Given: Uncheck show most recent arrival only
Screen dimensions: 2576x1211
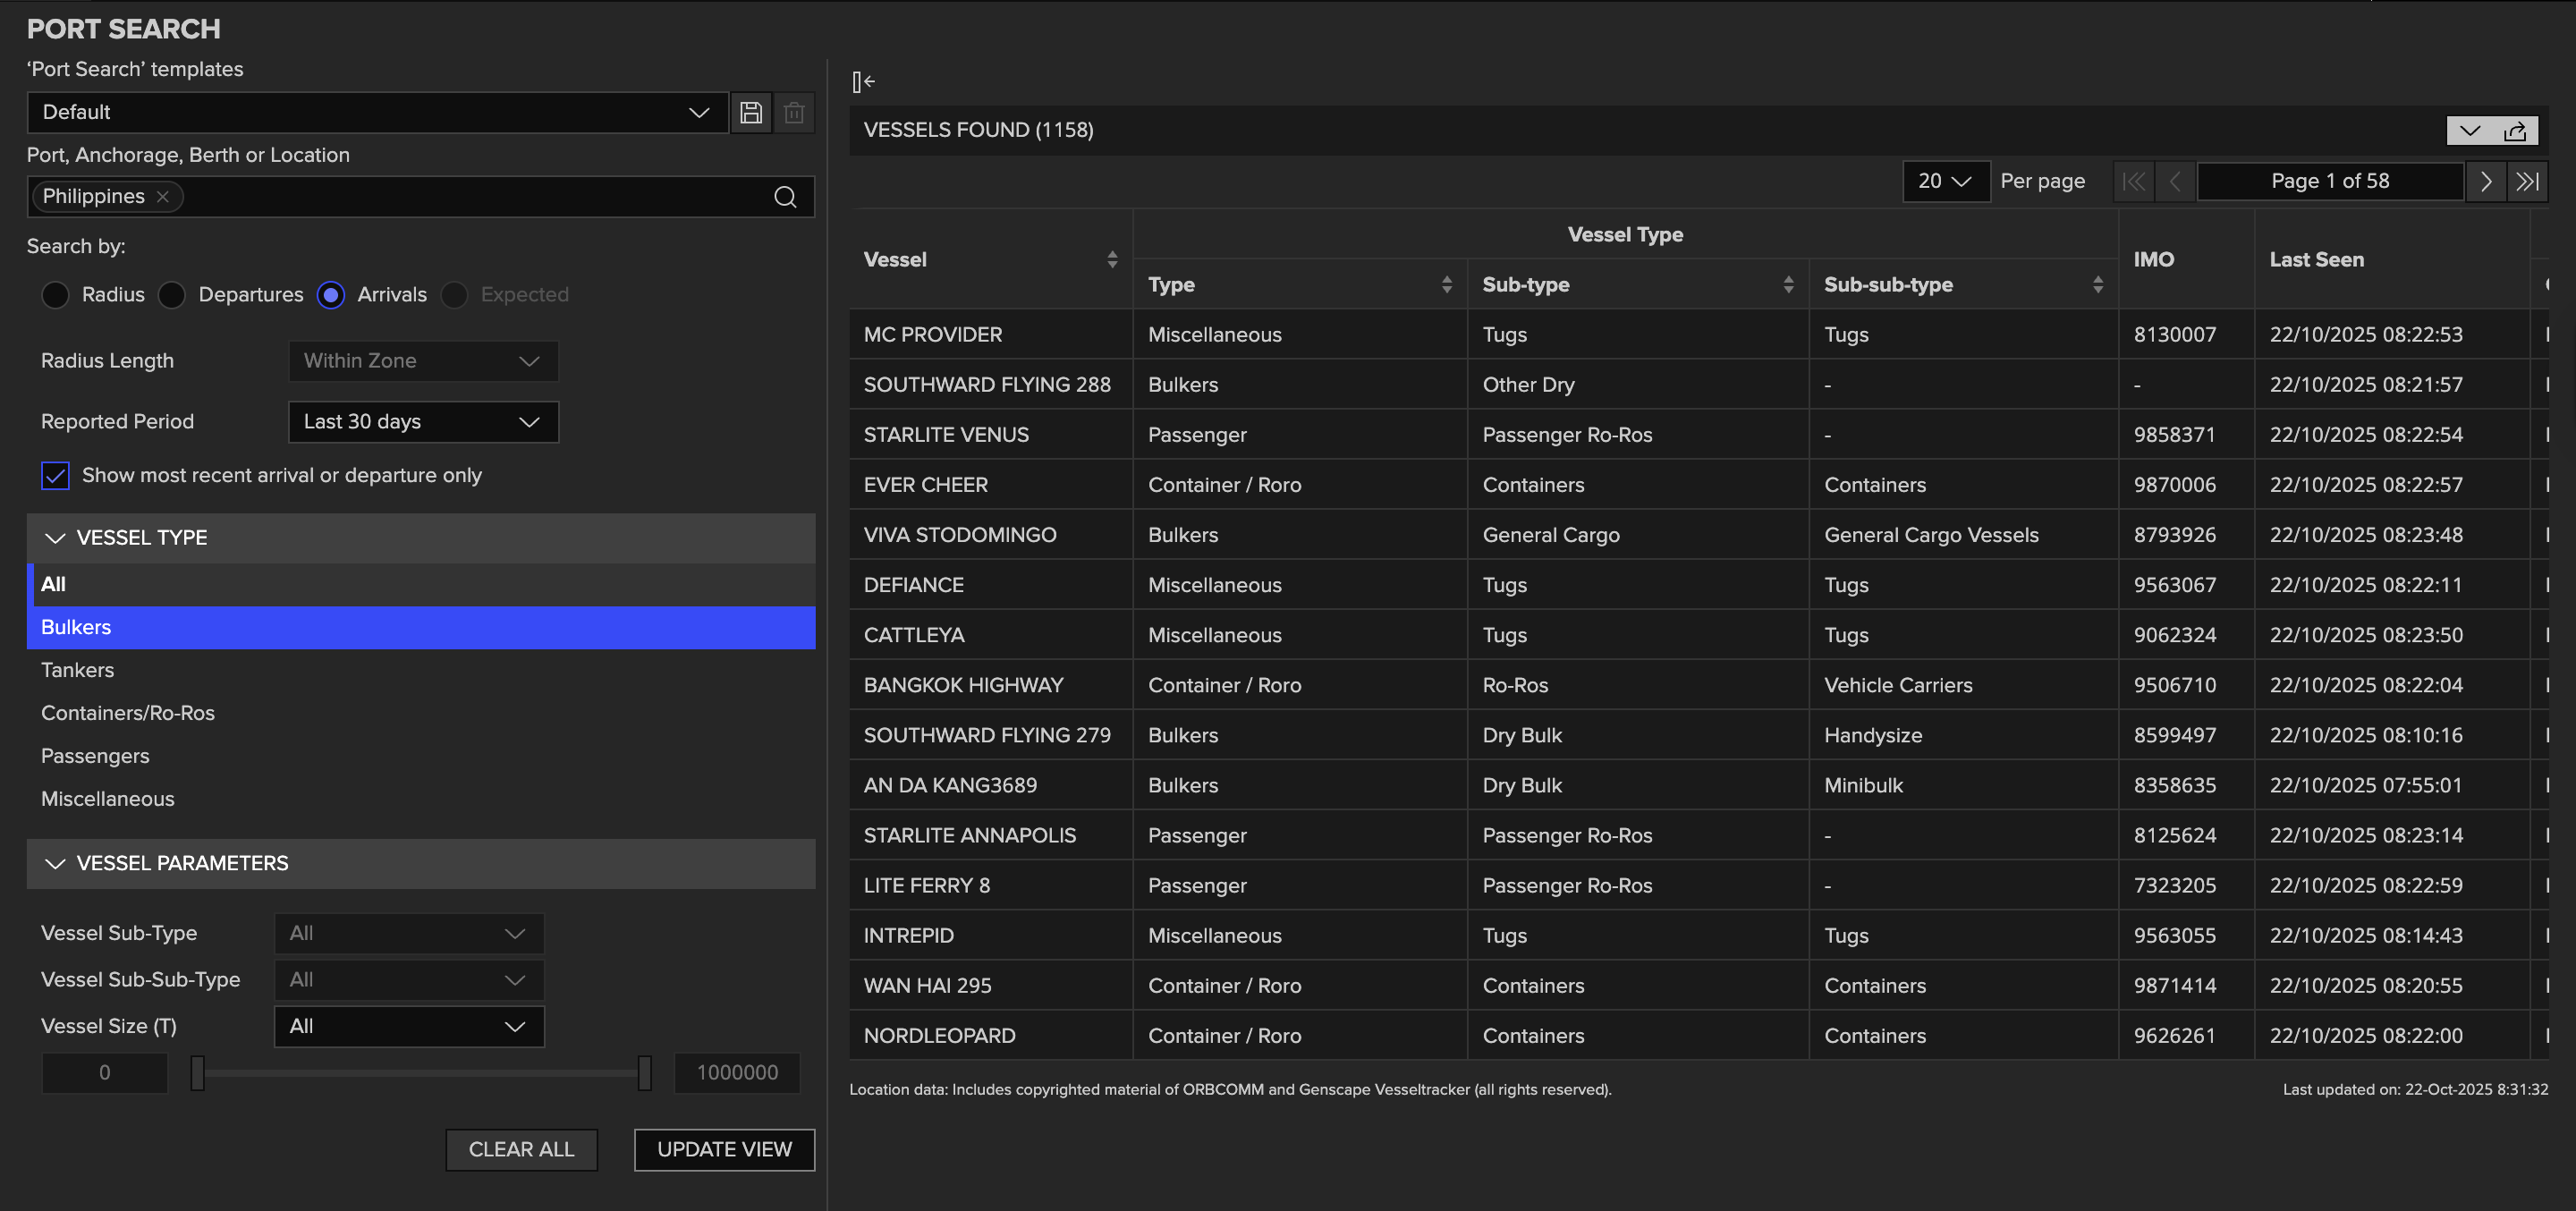Looking at the screenshot, I should tap(56, 475).
